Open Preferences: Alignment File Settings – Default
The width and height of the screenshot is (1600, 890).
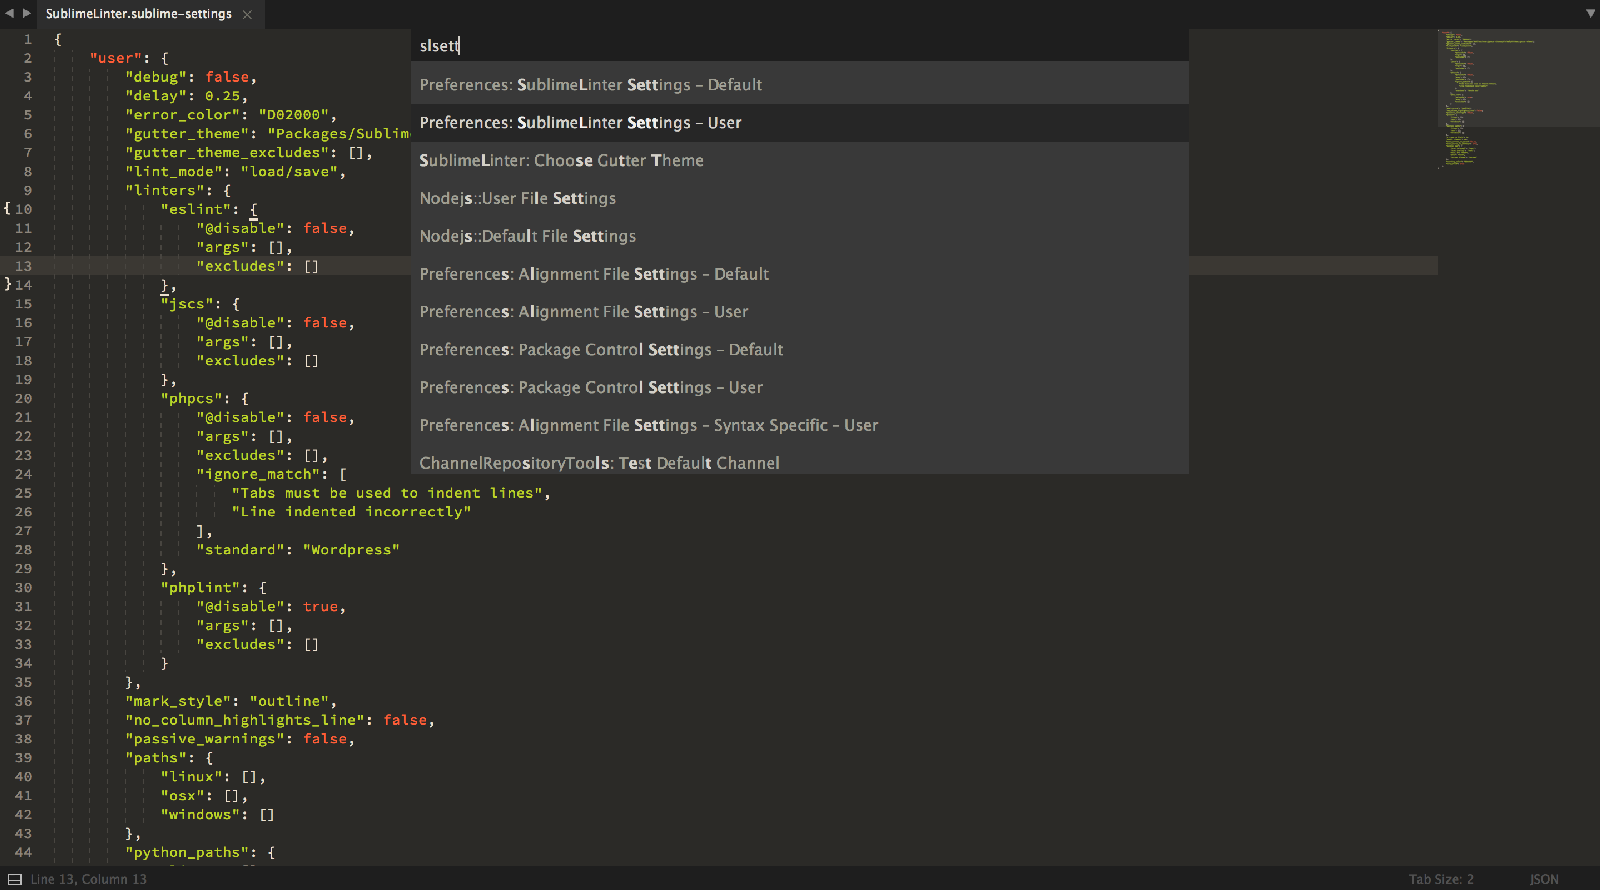pos(800,274)
